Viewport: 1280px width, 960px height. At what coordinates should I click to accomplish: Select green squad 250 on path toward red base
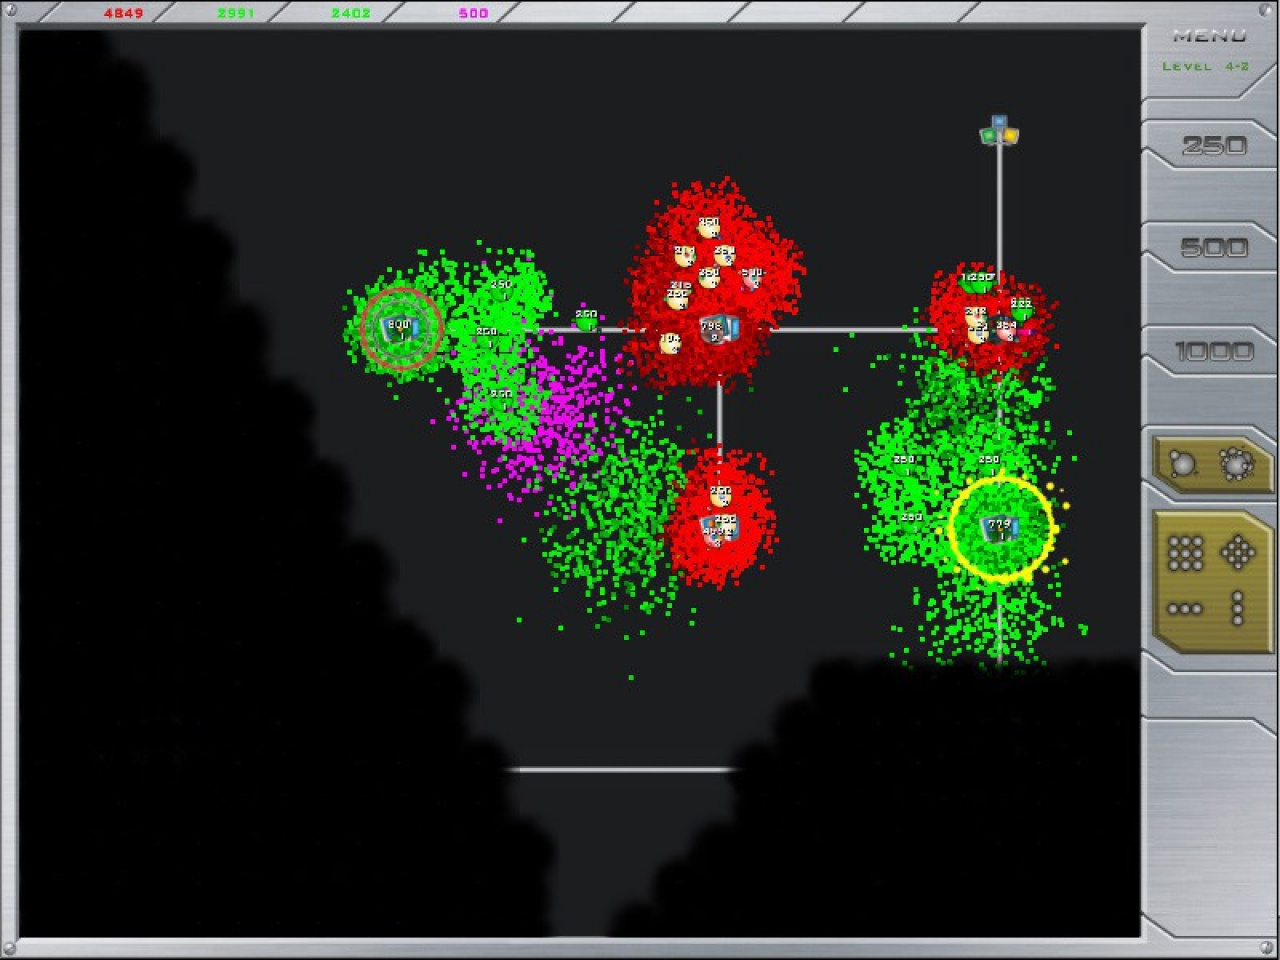[587, 320]
